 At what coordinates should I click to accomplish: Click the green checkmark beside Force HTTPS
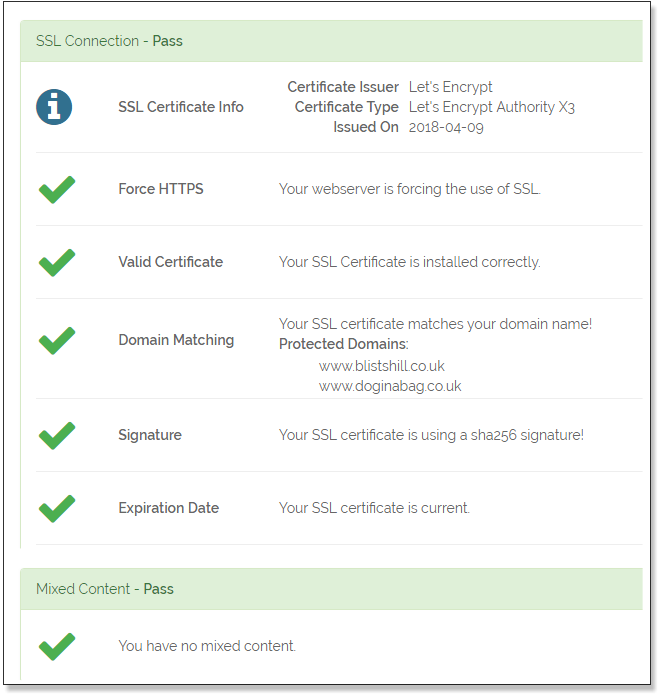click(57, 190)
